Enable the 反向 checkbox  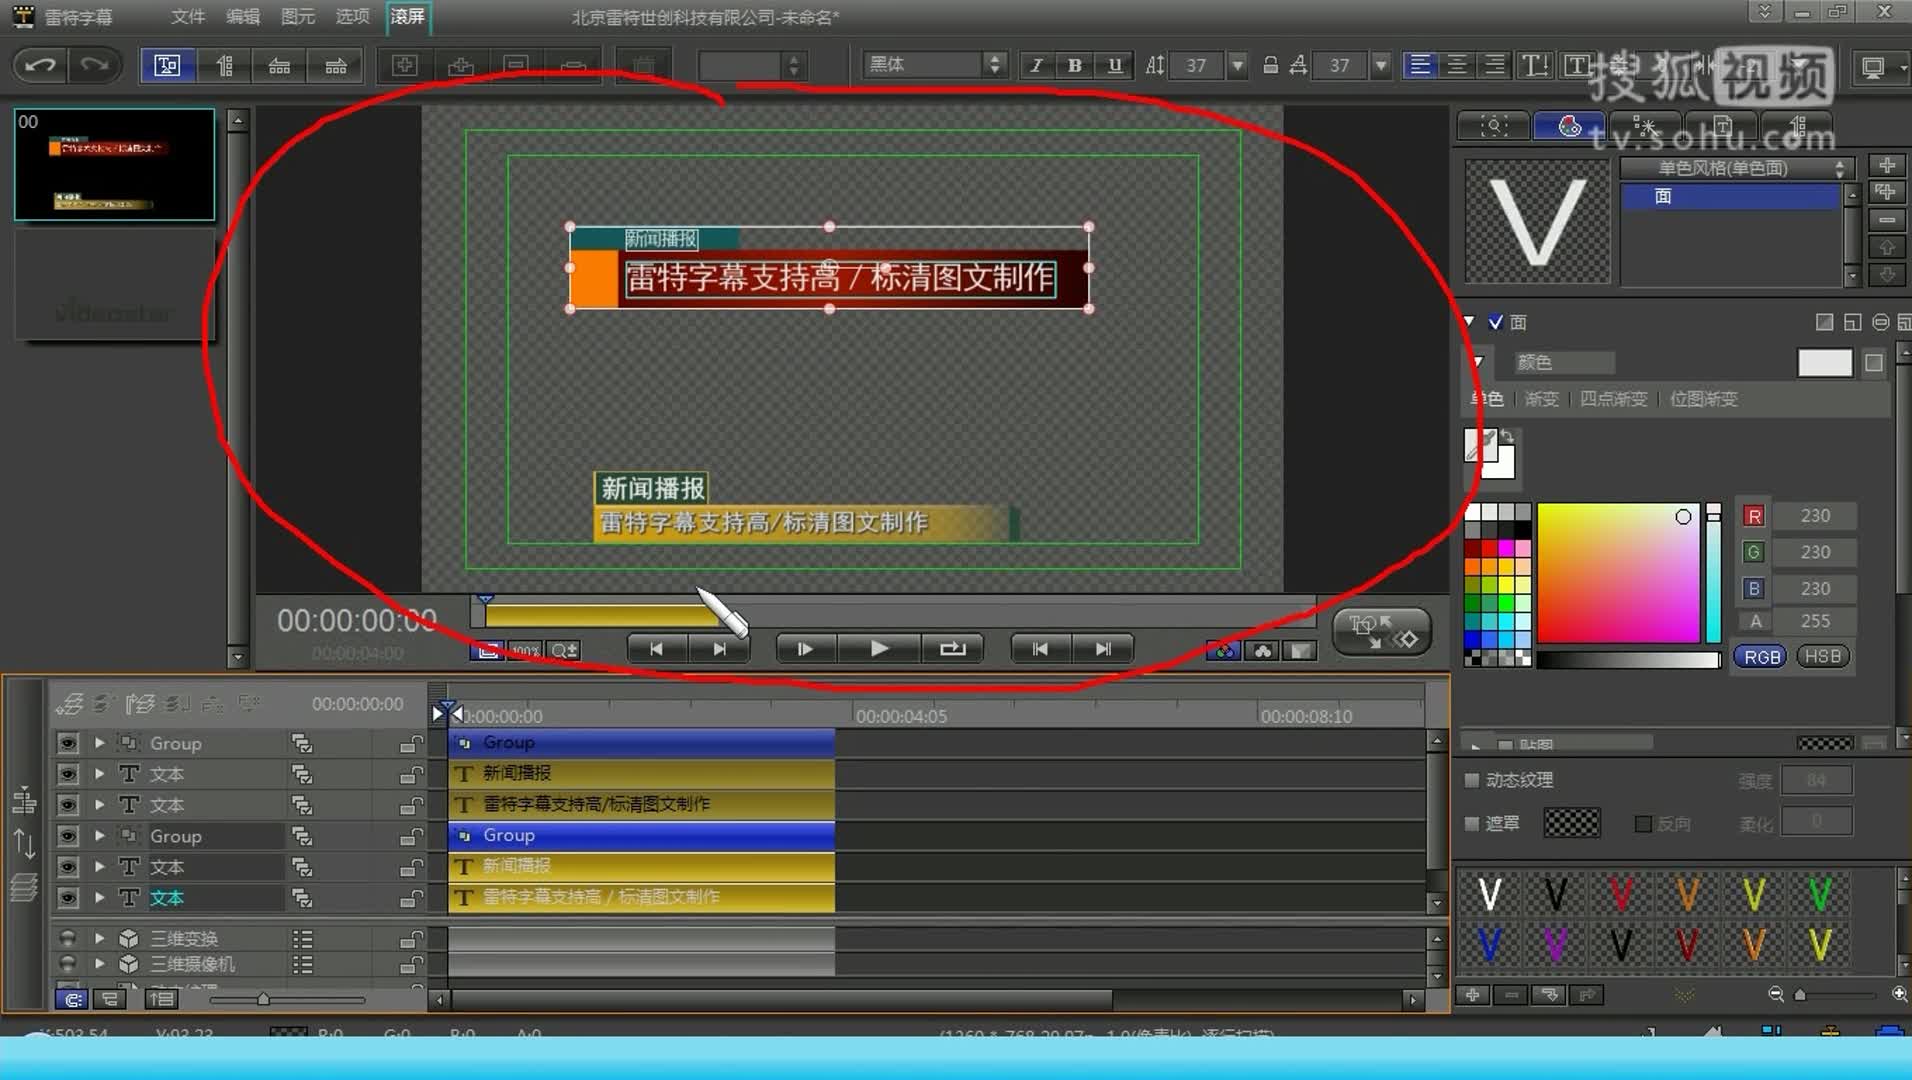1643,824
